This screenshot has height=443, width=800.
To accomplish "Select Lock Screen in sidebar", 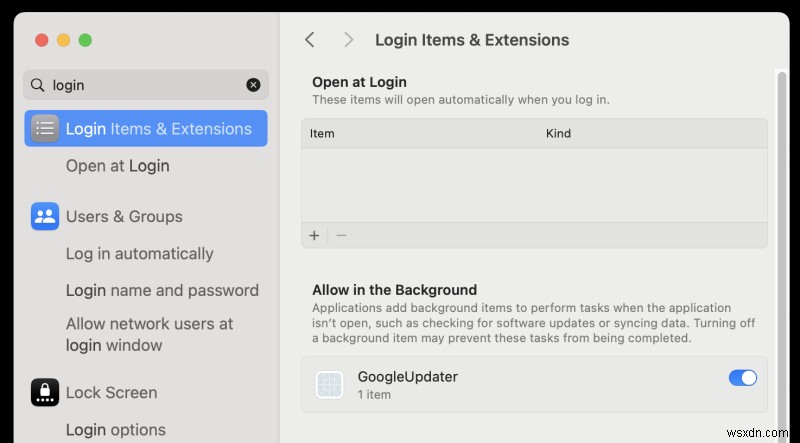I will pyautogui.click(x=111, y=392).
